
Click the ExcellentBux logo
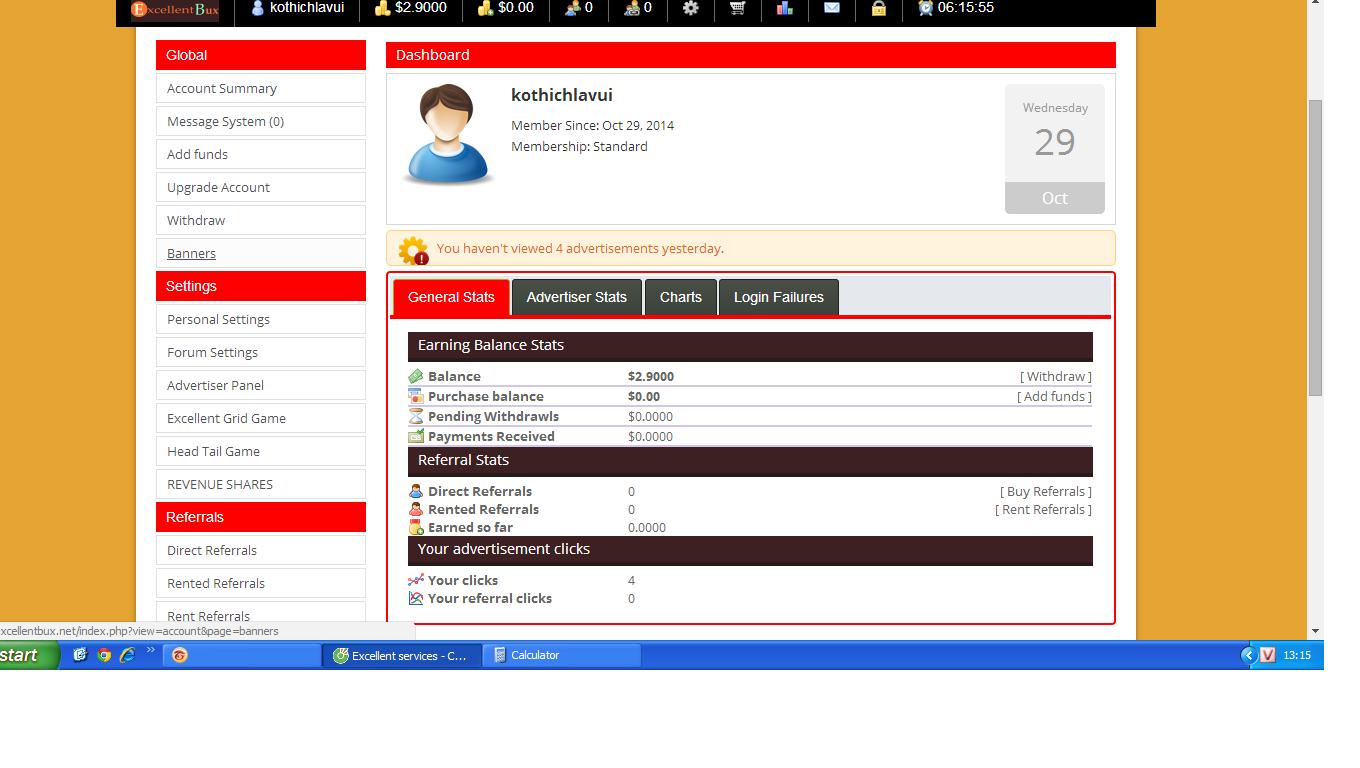point(175,10)
